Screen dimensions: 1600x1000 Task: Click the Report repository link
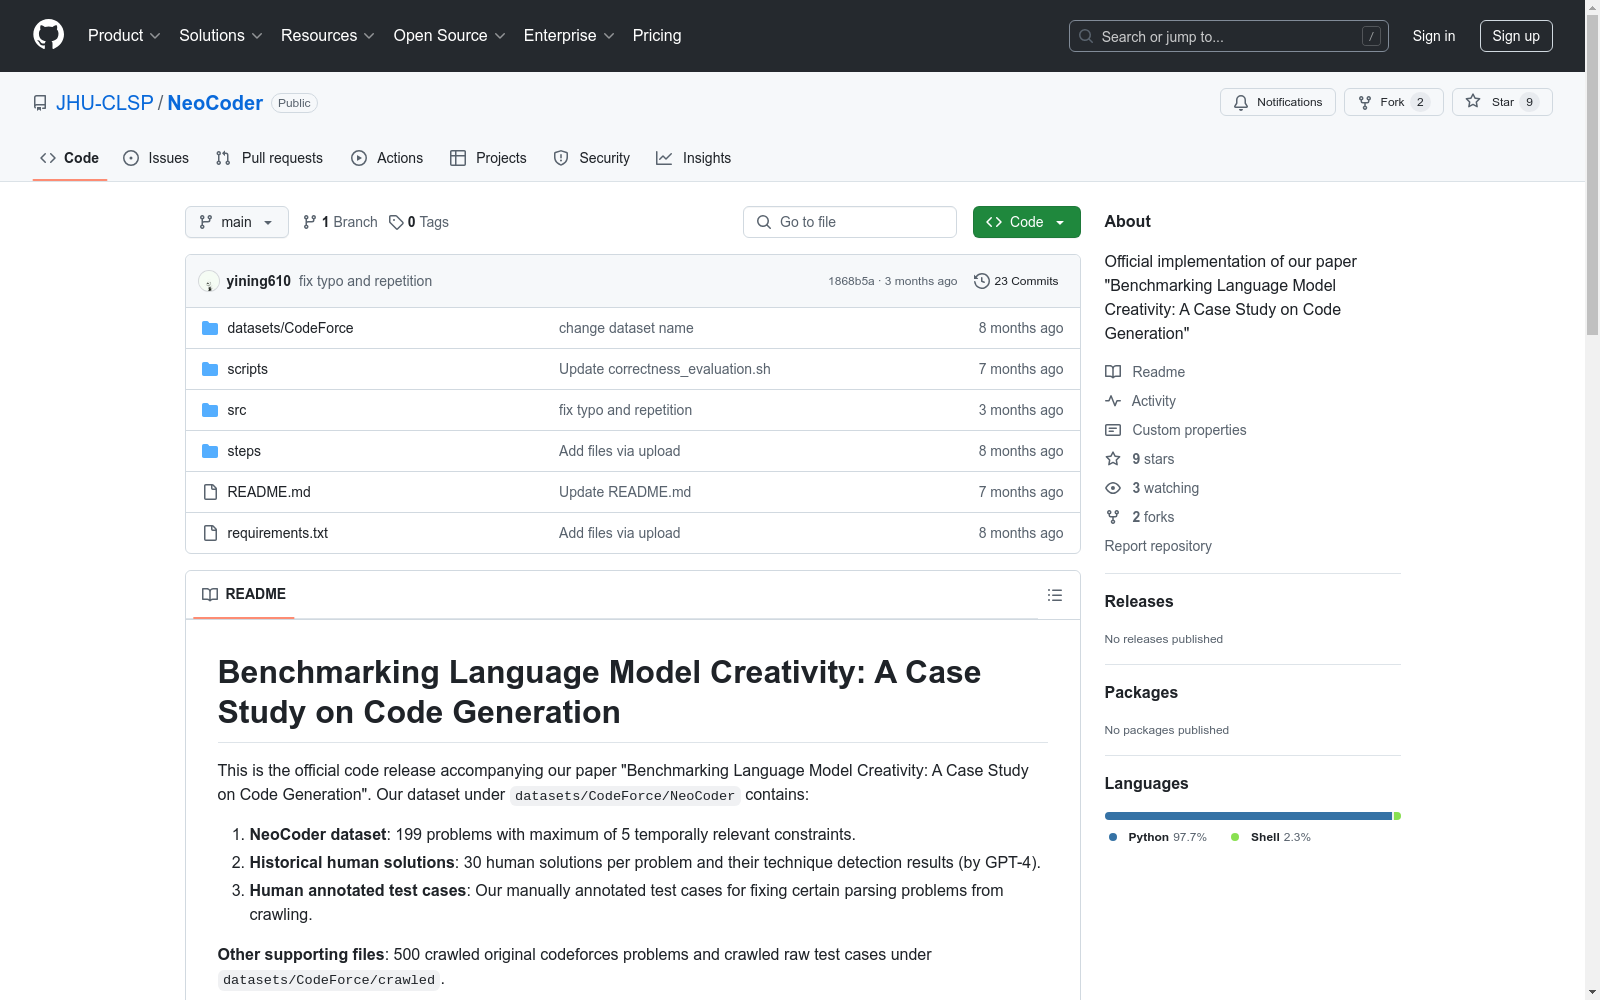[x=1158, y=546]
